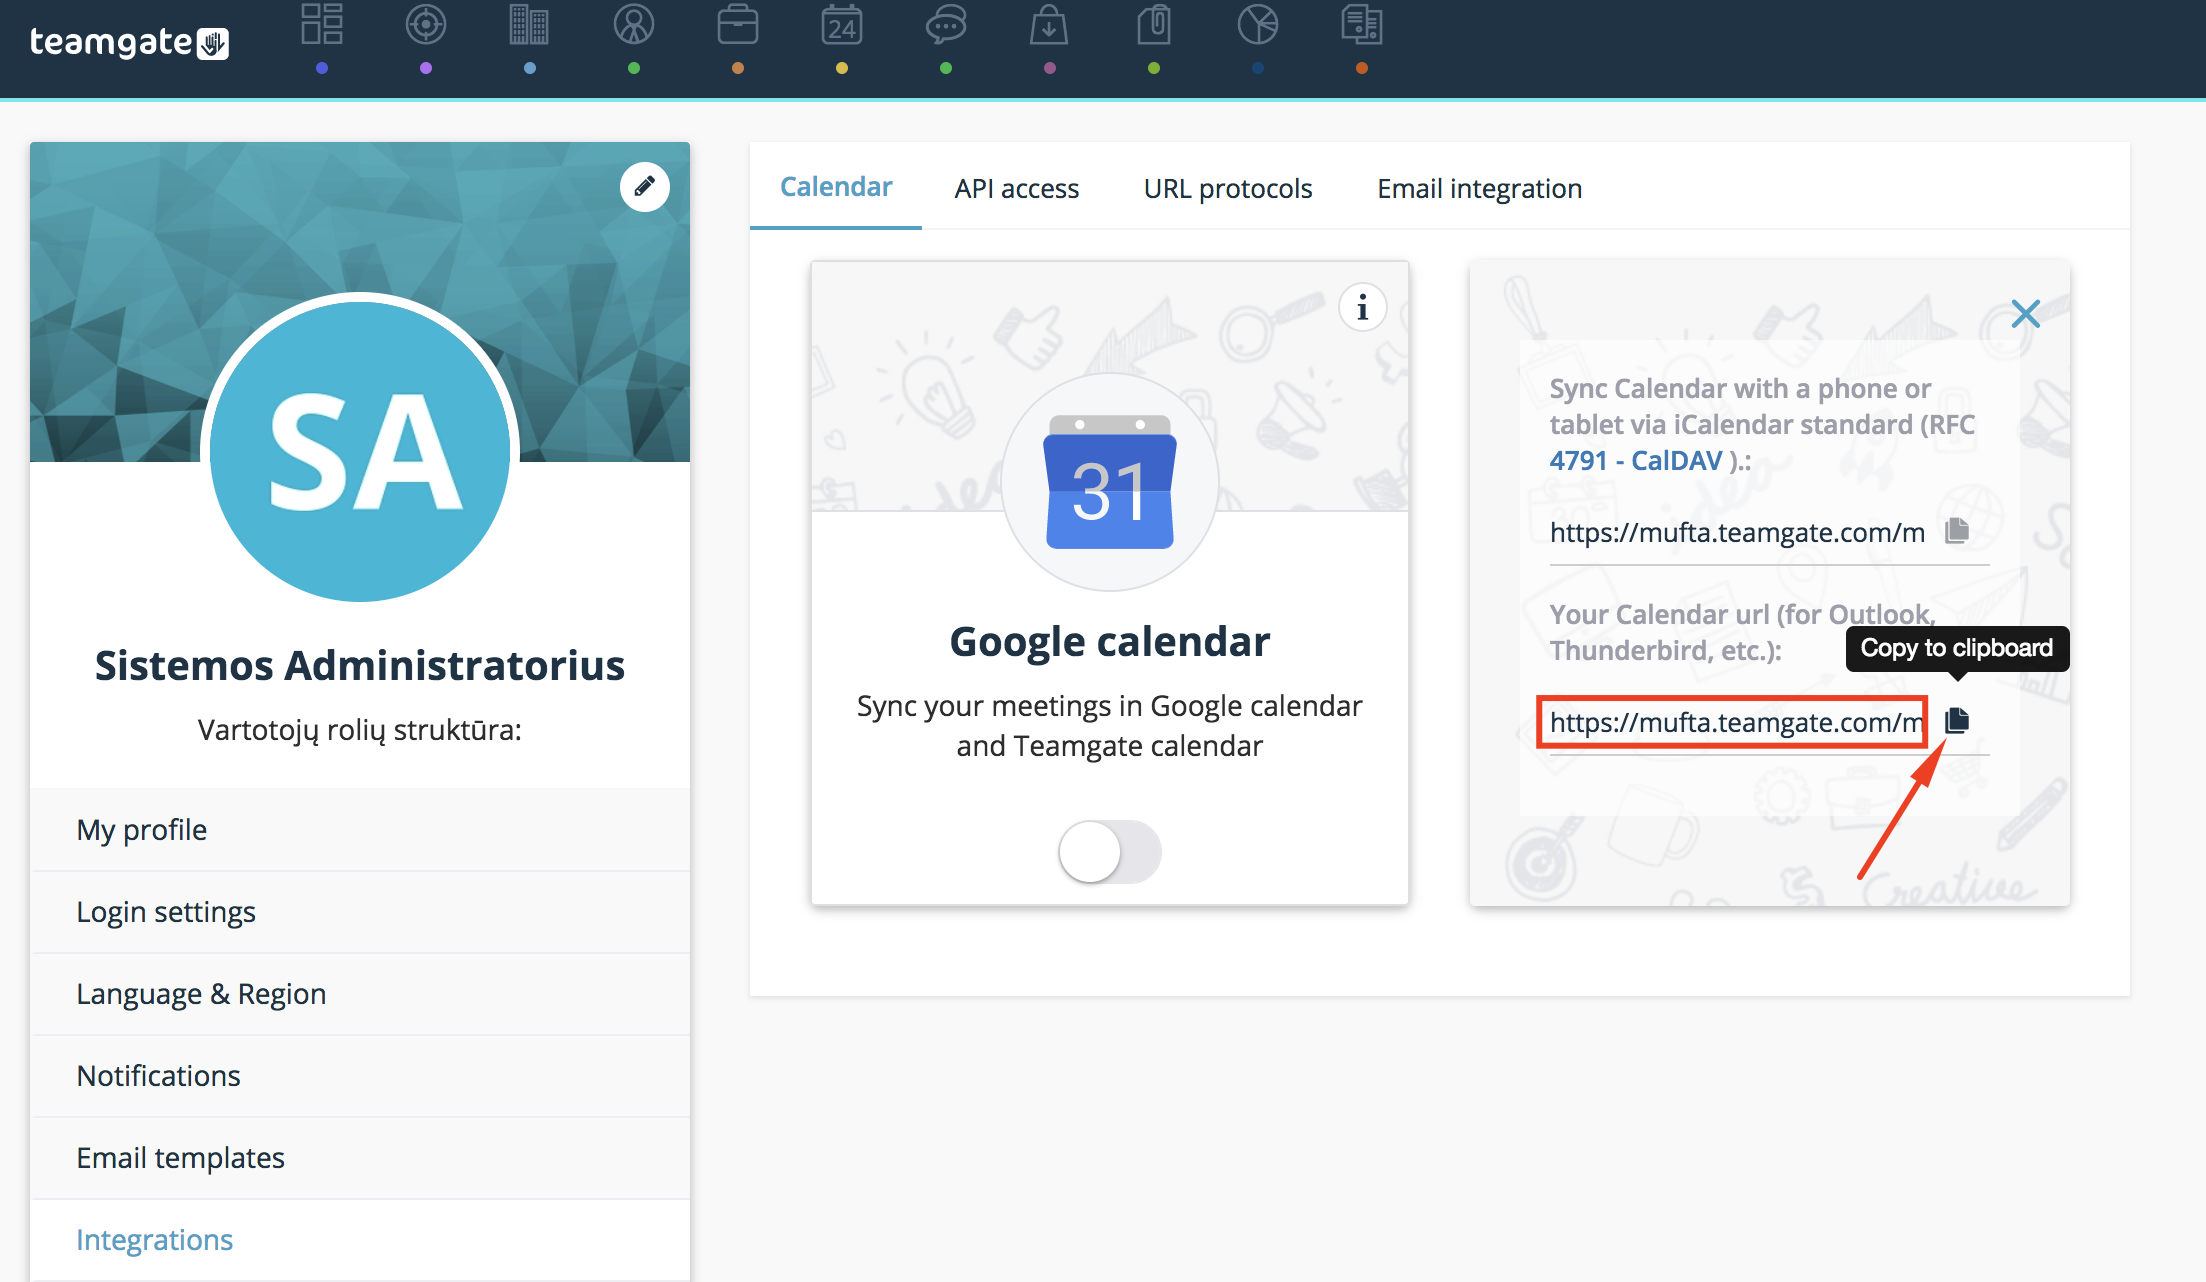Open the paperclip files icon in top navigation
The width and height of the screenshot is (2206, 1282).
pos(1154,25)
